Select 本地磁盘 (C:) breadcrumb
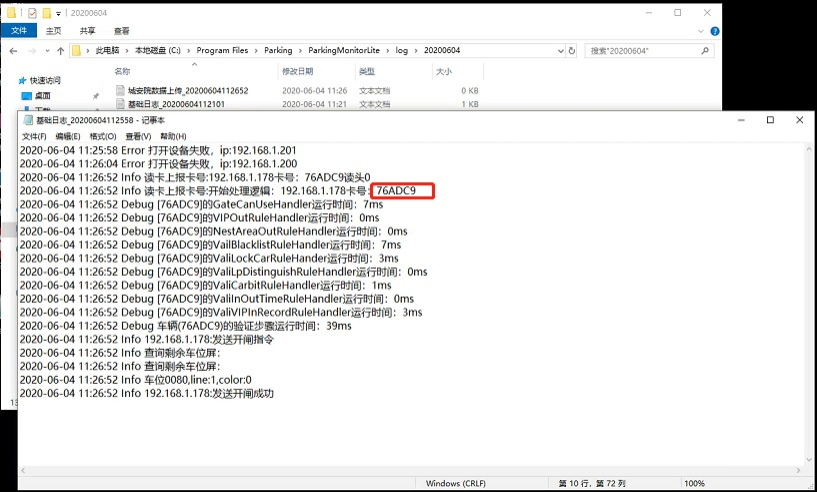 click(158, 51)
